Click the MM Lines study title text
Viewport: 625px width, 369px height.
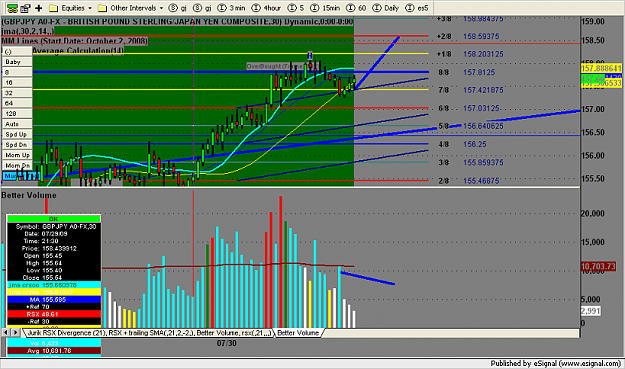click(x=75, y=41)
